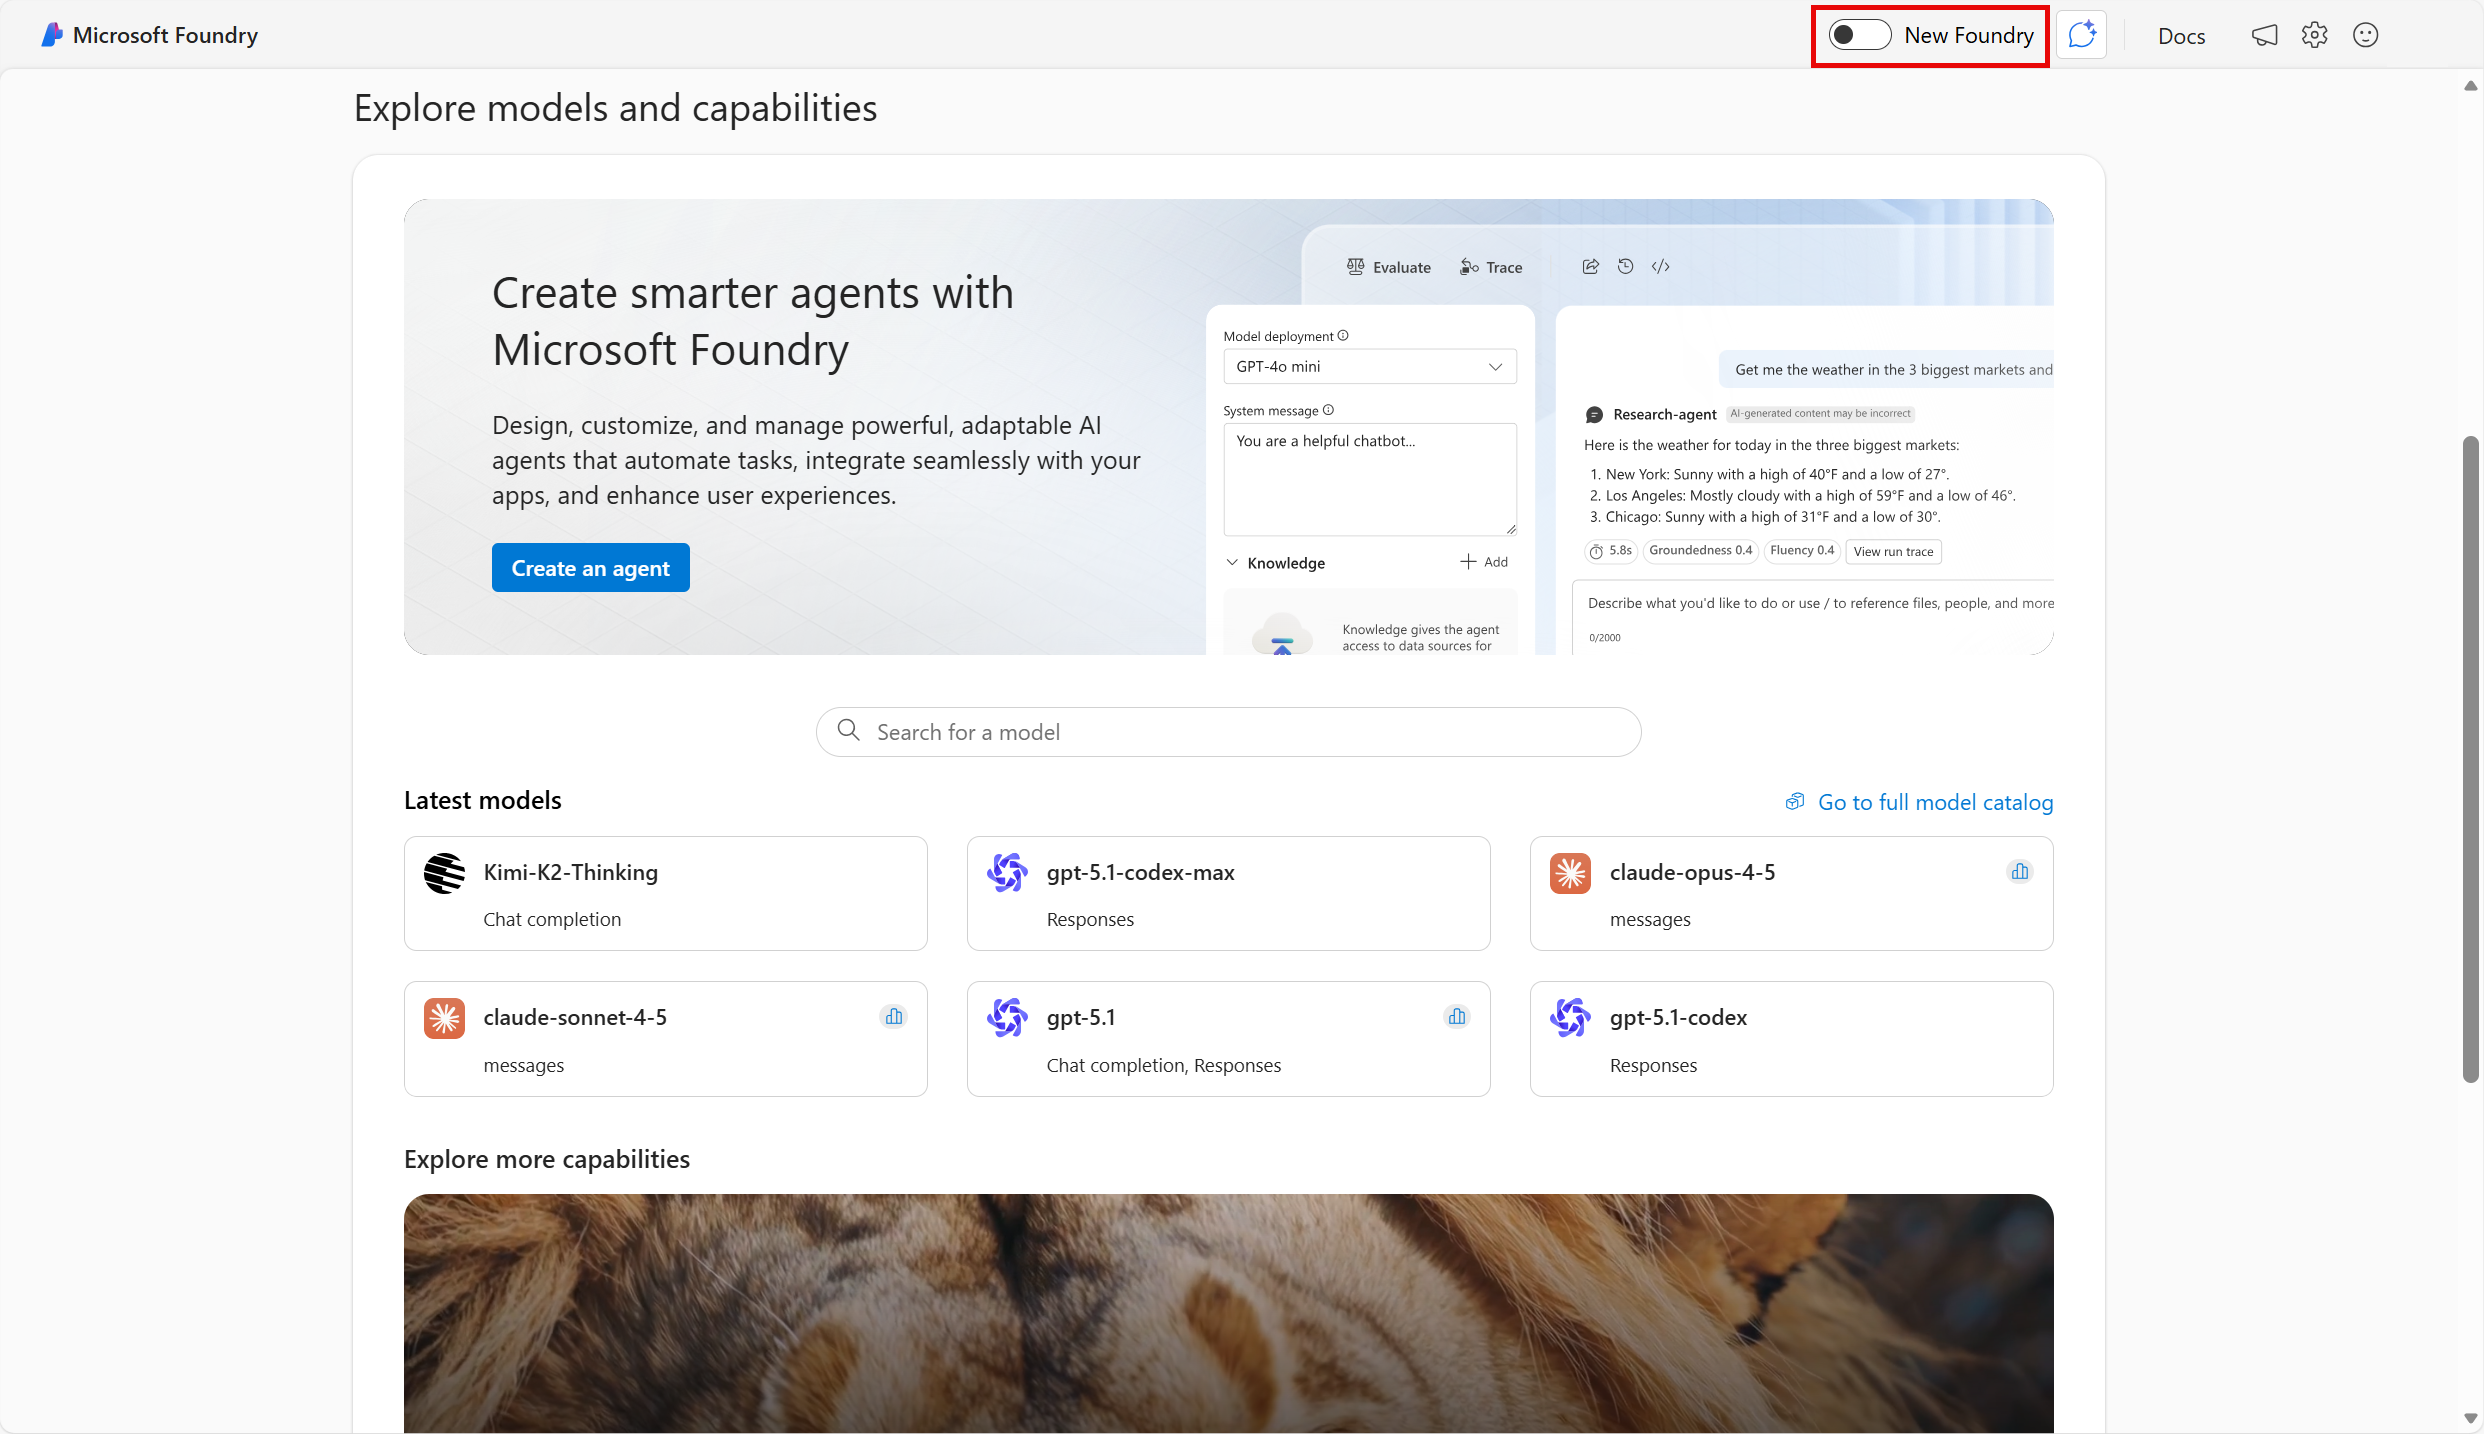This screenshot has width=2484, height=1434.
Task: Click Add next to Knowledge
Action: click(1485, 561)
